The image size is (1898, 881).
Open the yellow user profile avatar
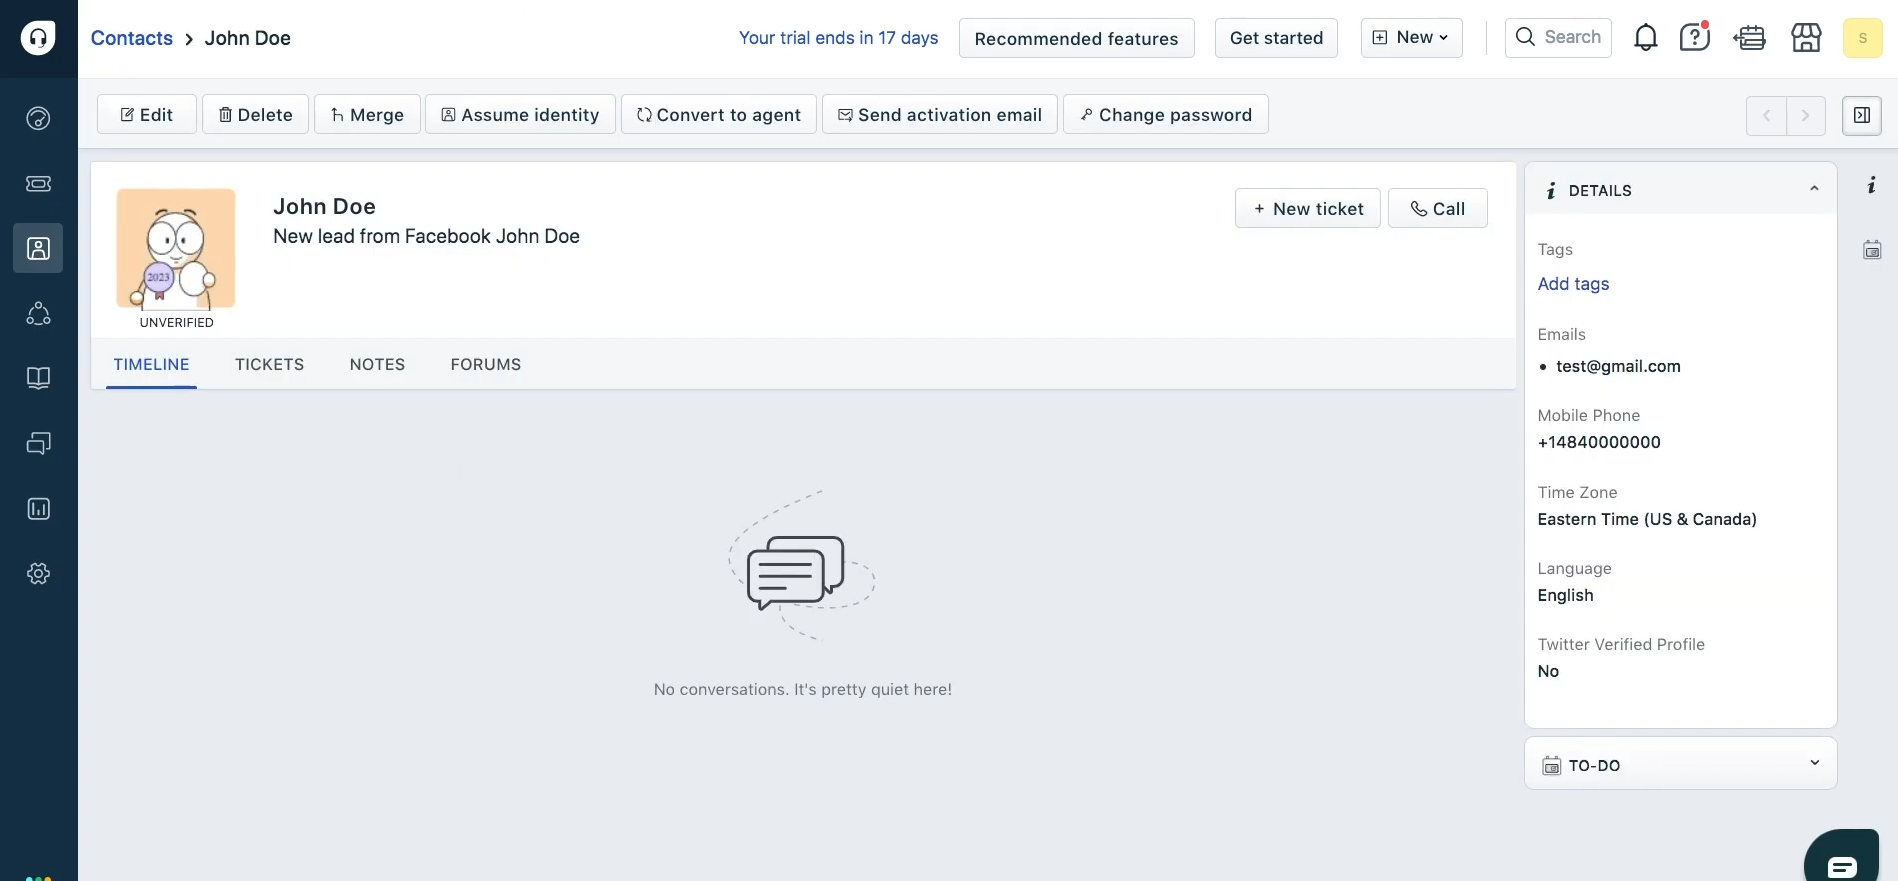pos(1862,38)
